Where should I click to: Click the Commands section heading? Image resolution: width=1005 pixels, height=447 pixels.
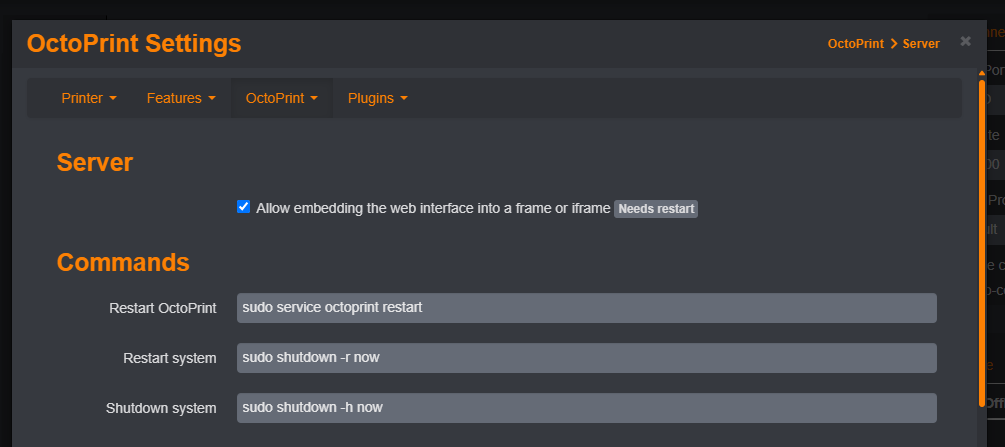click(123, 262)
